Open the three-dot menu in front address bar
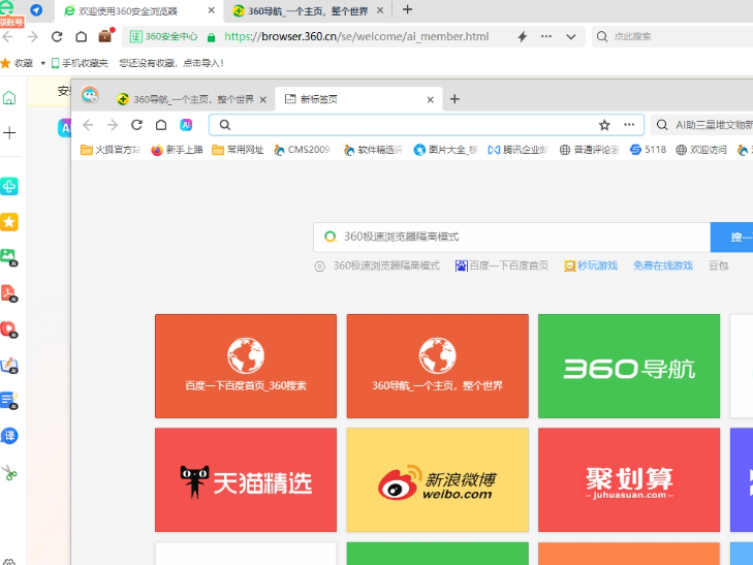Image resolution: width=753 pixels, height=565 pixels. [629, 125]
